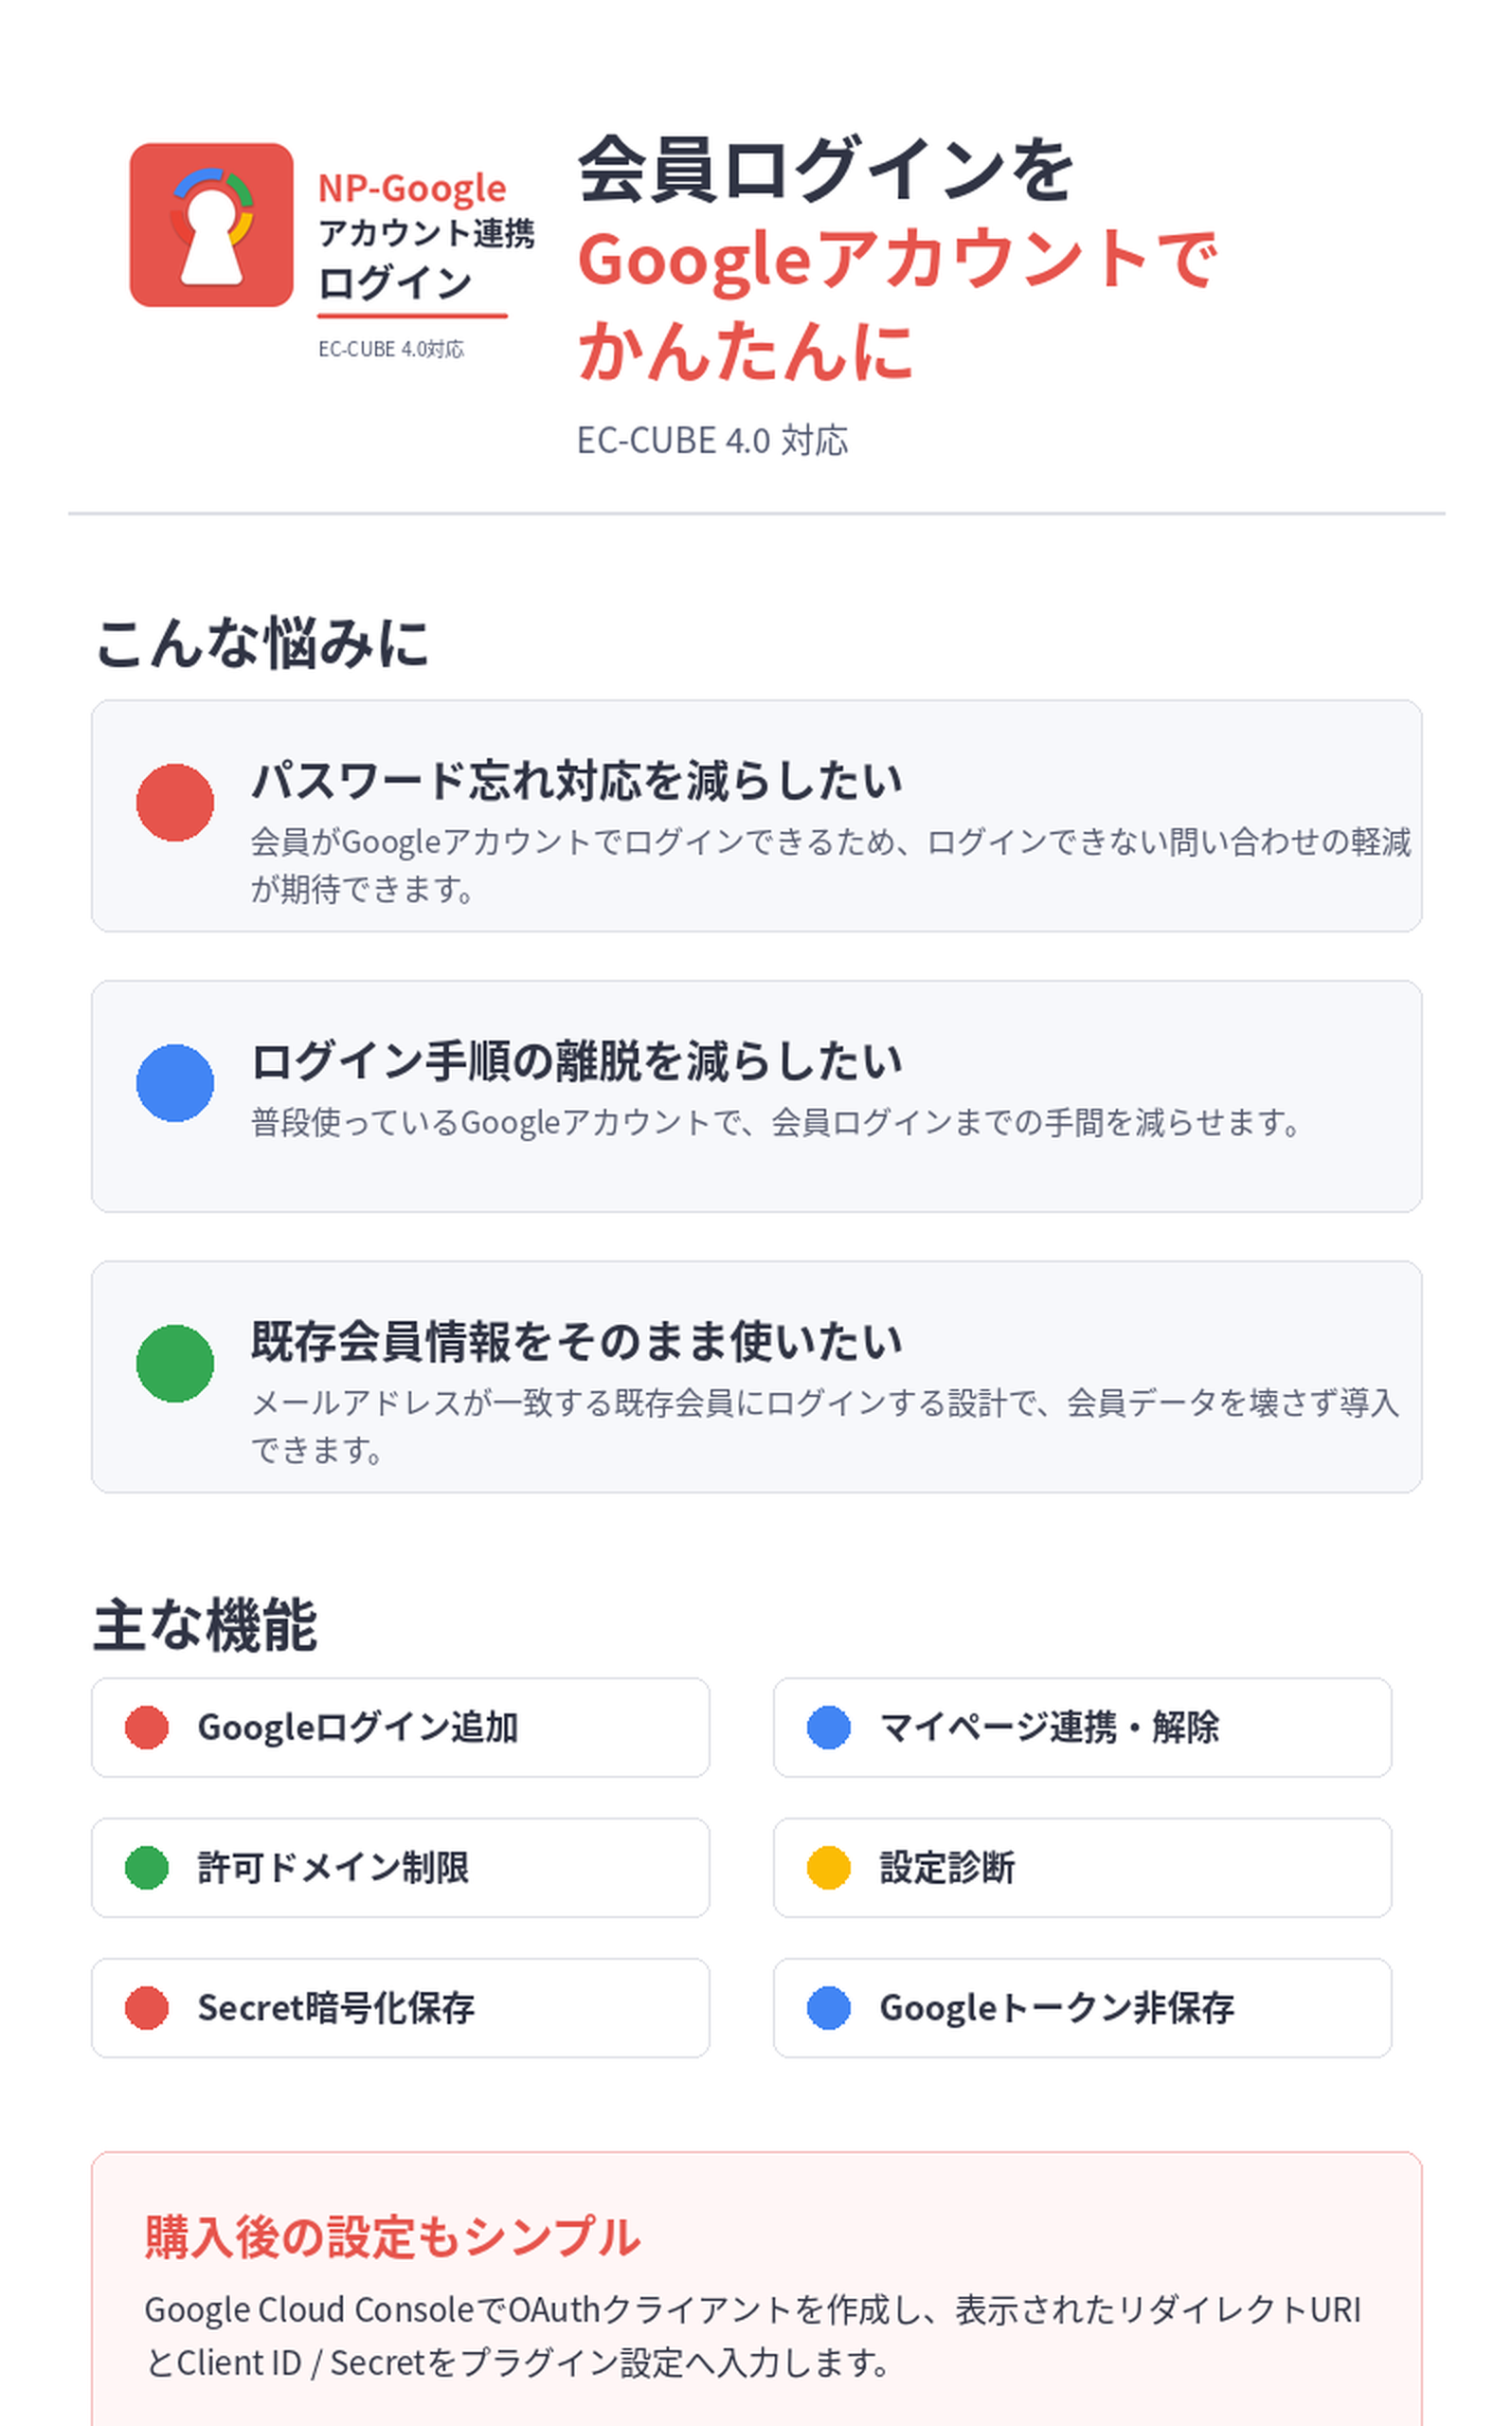Image resolution: width=1512 pixels, height=2426 pixels.
Task: Click the 主な機能 section heading
Action: [205, 1625]
